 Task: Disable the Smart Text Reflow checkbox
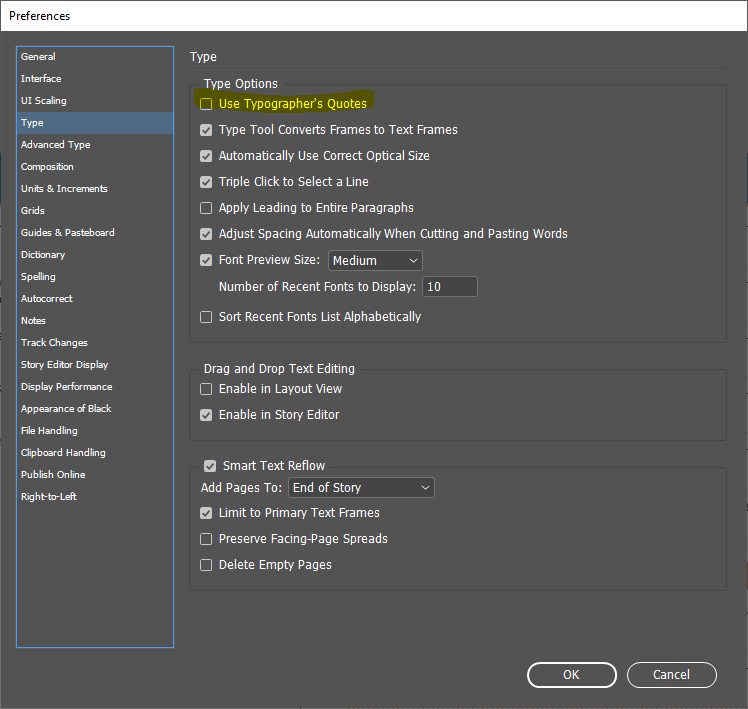pos(210,466)
